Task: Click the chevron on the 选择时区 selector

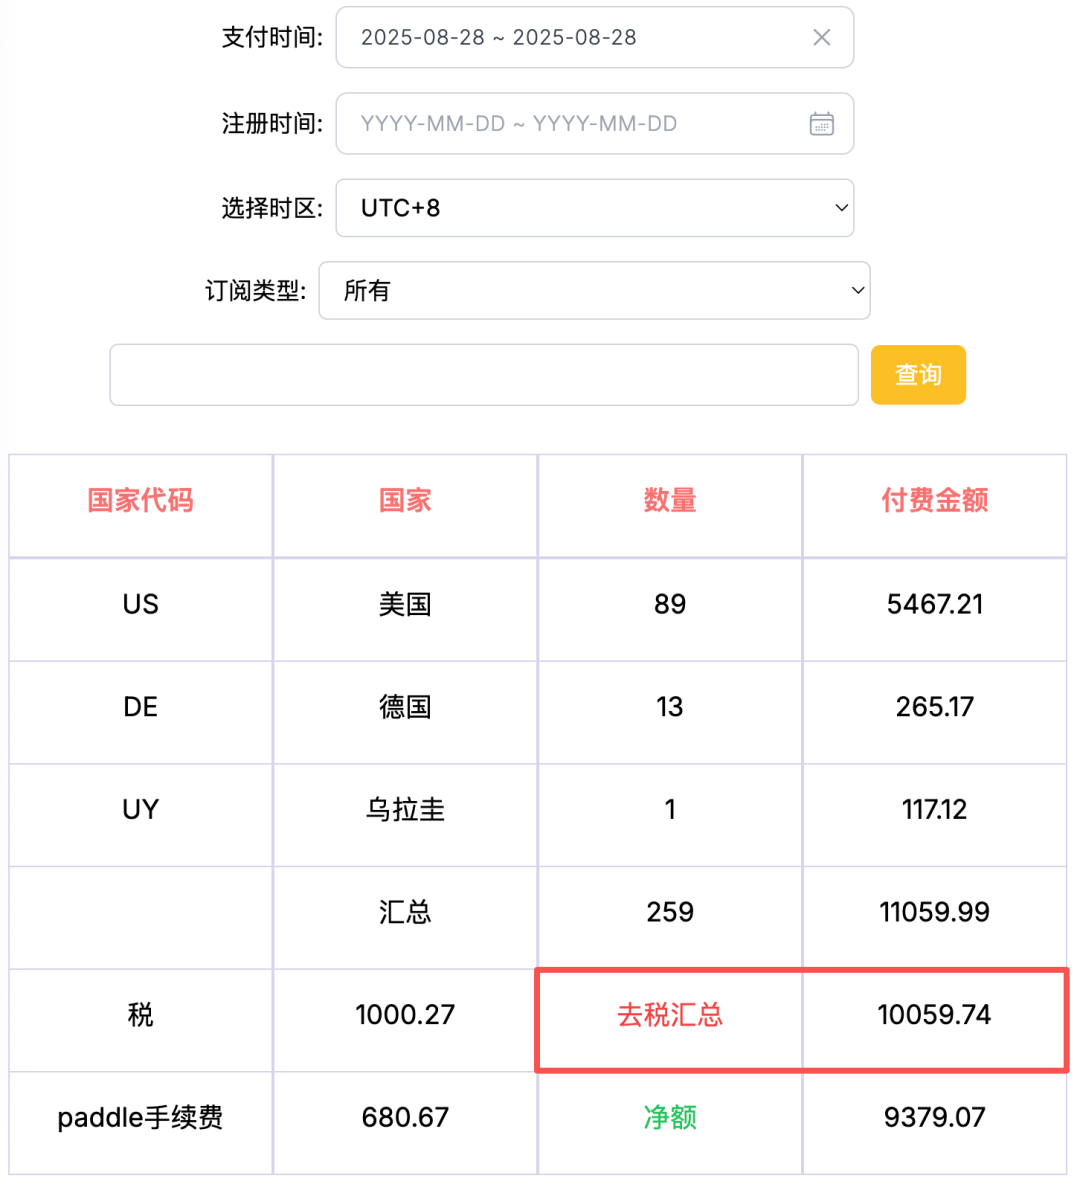Action: [x=841, y=208]
